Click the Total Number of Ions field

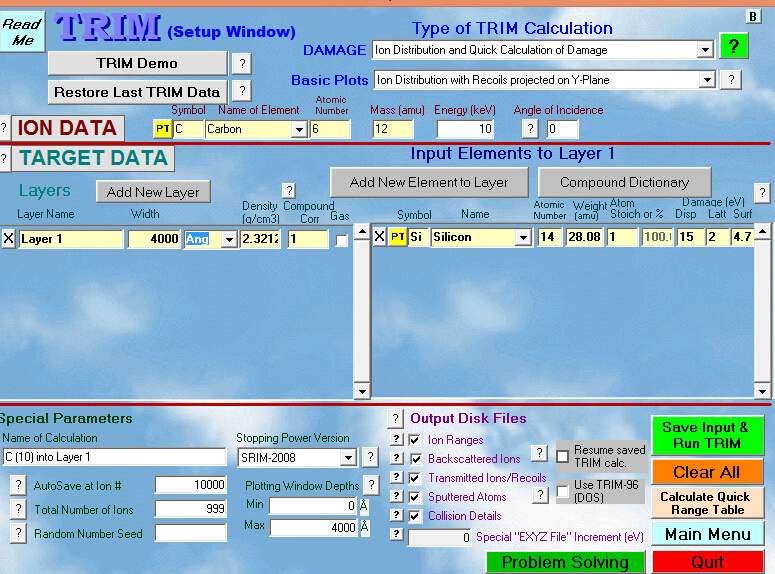pyautogui.click(x=191, y=509)
